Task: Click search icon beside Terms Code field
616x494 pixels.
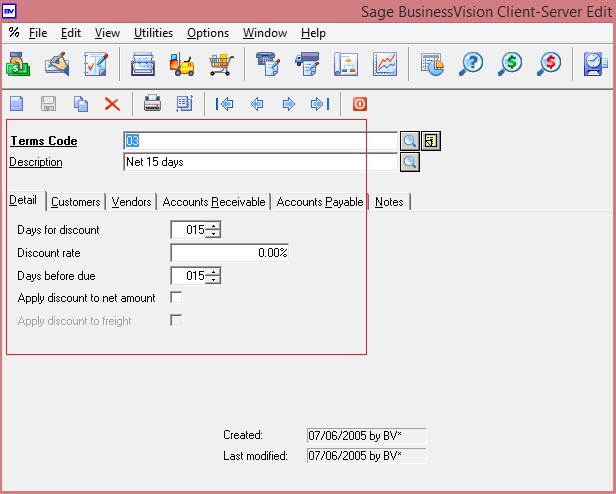Action: pos(410,141)
